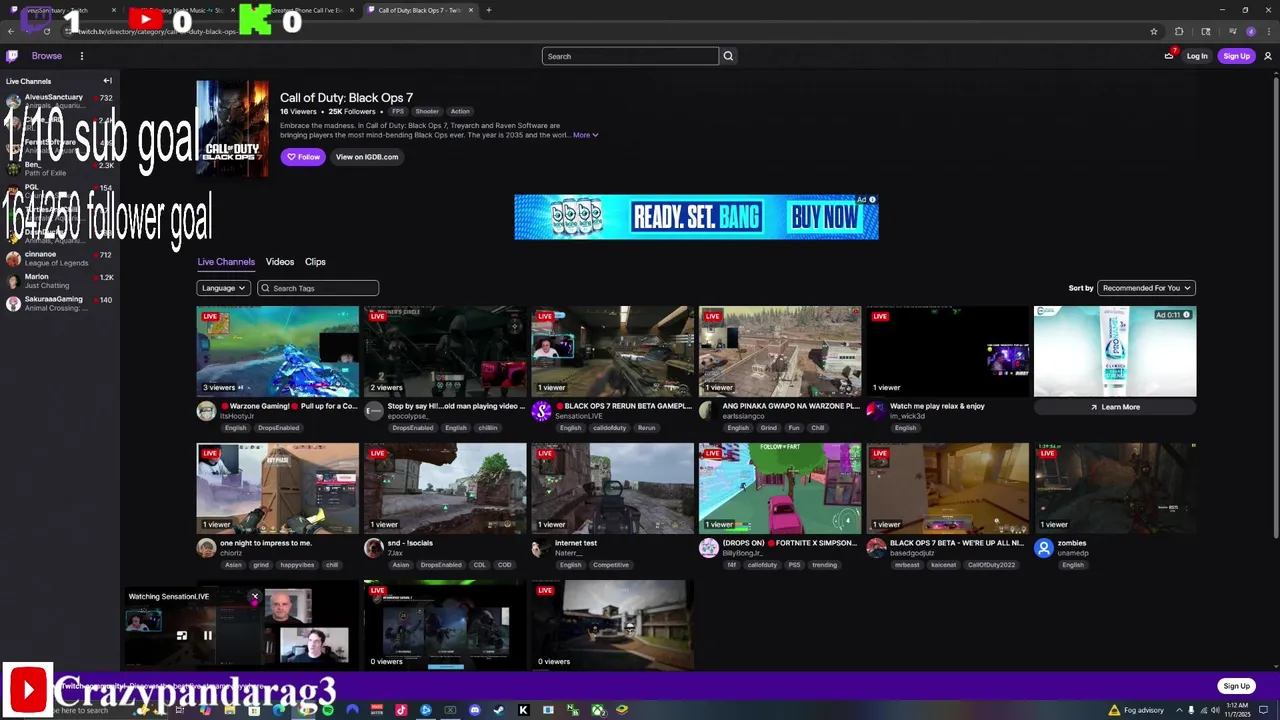Open Xbox app from the taskbar

click(x=597, y=710)
